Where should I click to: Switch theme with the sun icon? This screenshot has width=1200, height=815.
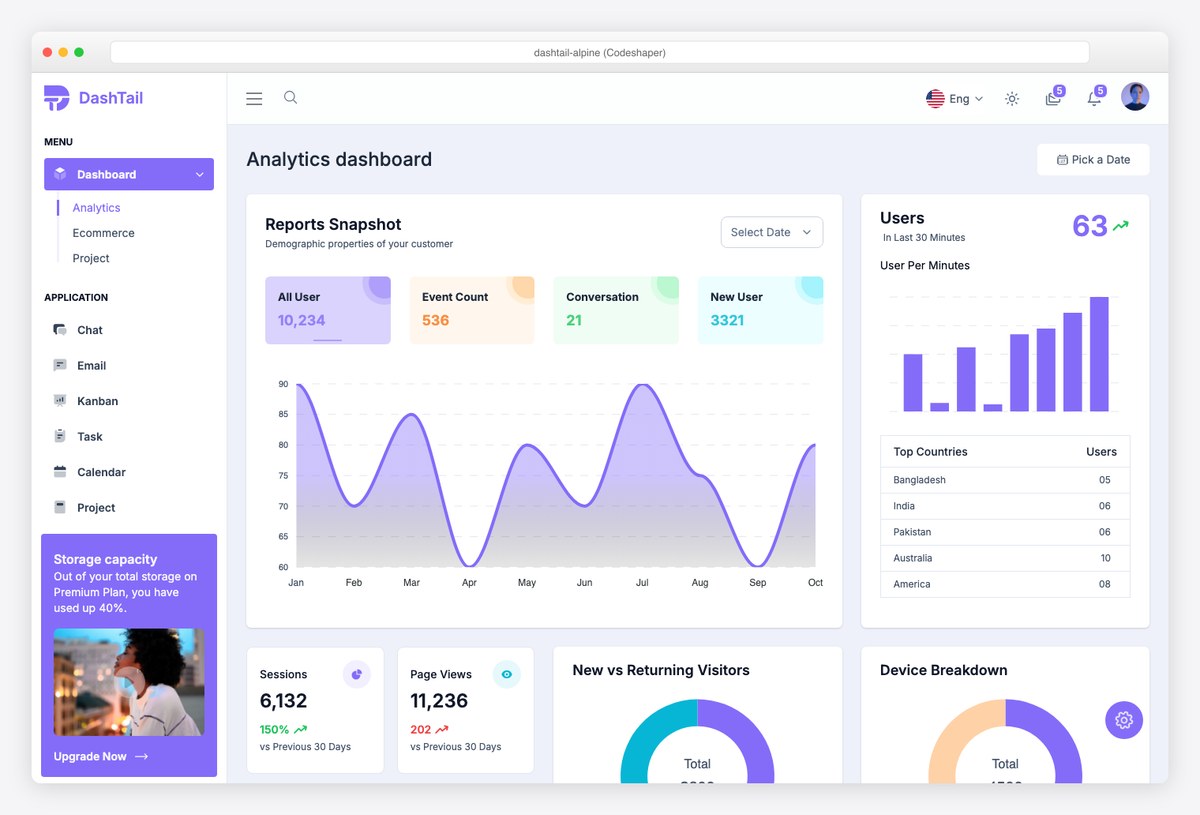[x=1012, y=98]
